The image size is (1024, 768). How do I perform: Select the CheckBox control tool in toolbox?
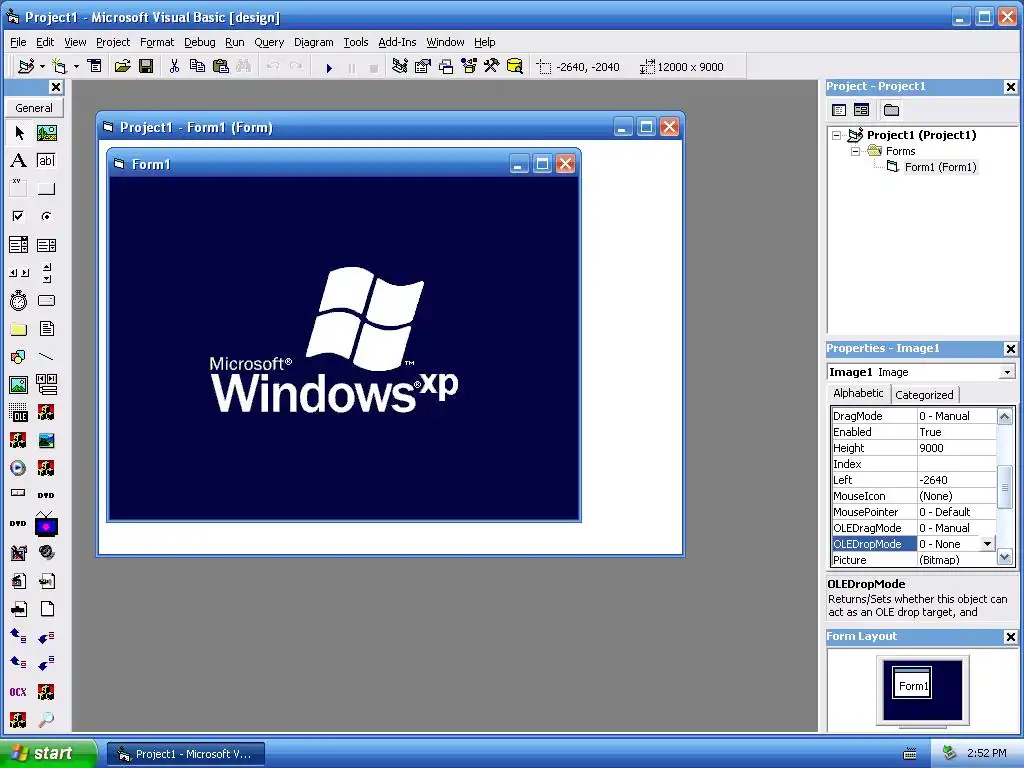pos(18,216)
